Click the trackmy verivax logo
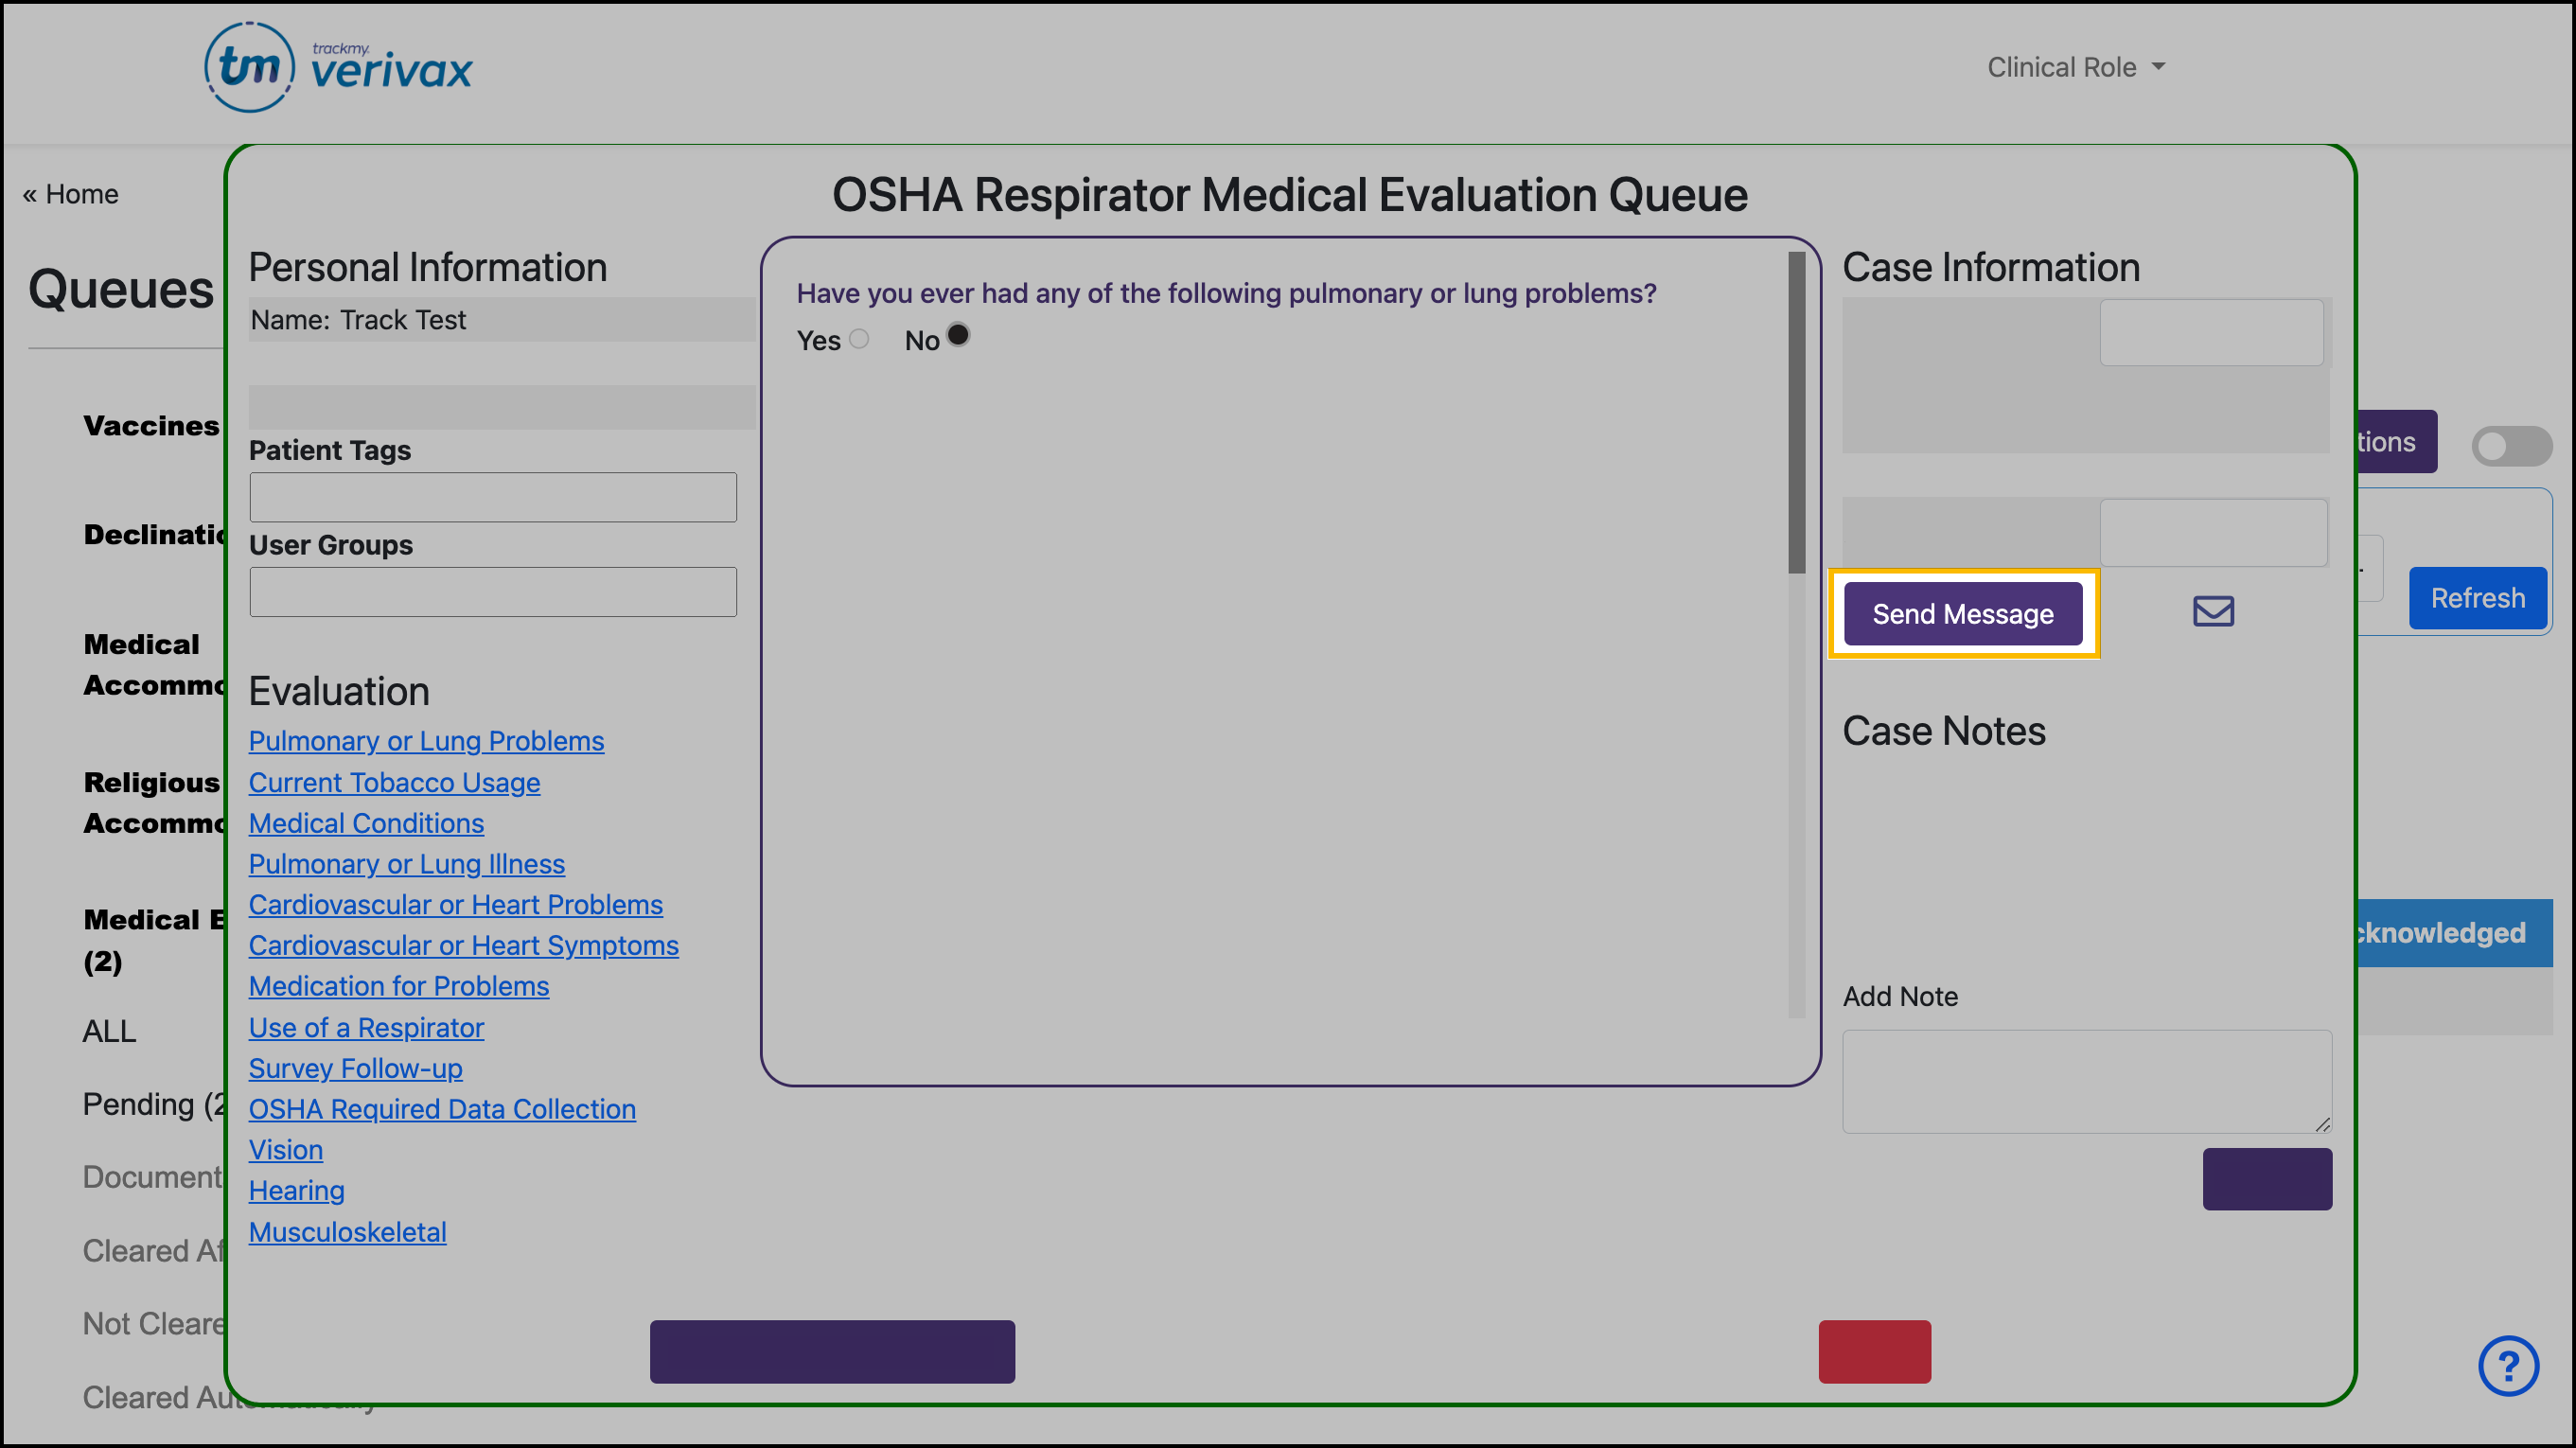The width and height of the screenshot is (2576, 1448). pyautogui.click(x=338, y=67)
